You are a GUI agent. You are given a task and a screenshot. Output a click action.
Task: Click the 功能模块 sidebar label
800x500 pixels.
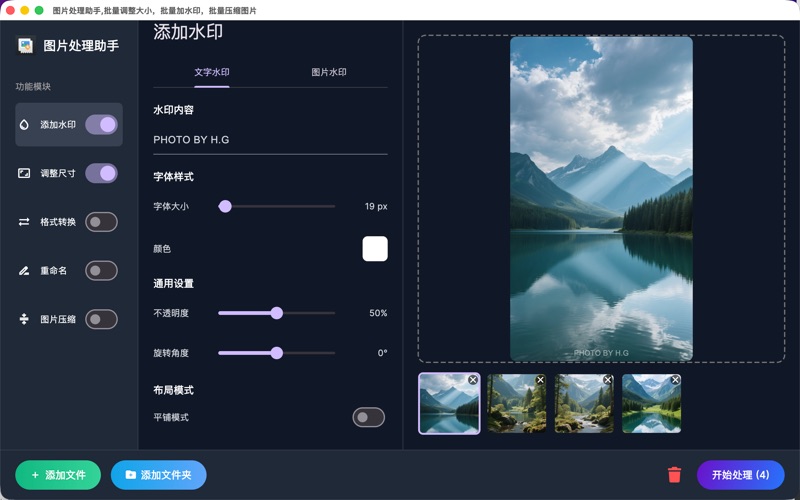click(x=33, y=87)
